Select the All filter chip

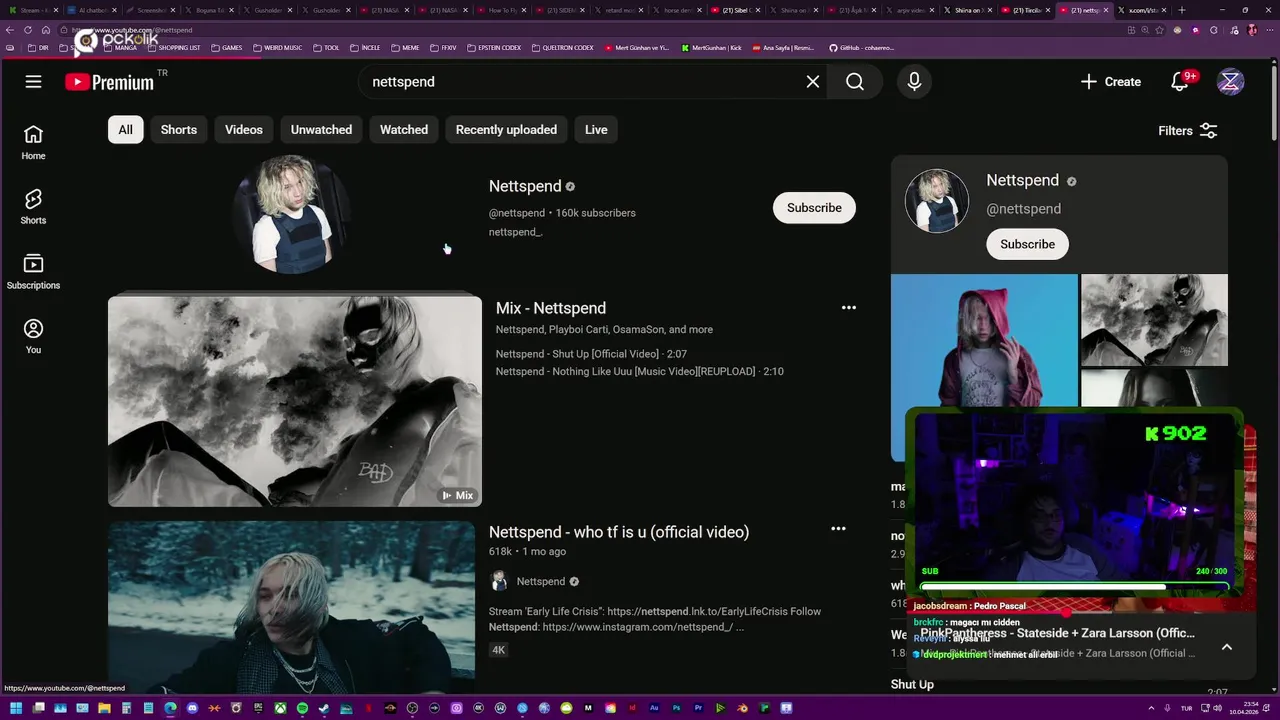tap(125, 130)
